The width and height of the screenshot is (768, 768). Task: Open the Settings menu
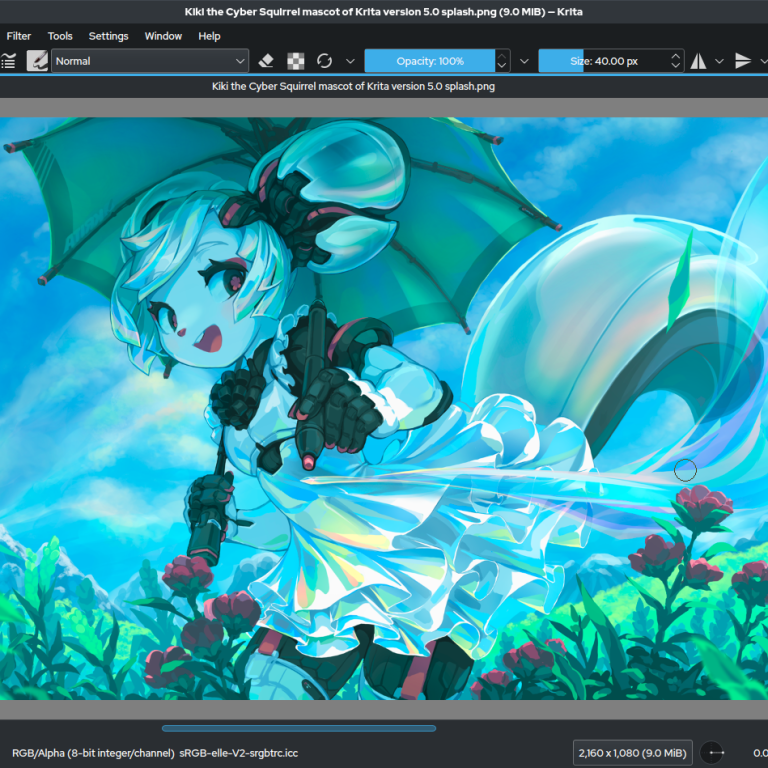[x=108, y=36]
